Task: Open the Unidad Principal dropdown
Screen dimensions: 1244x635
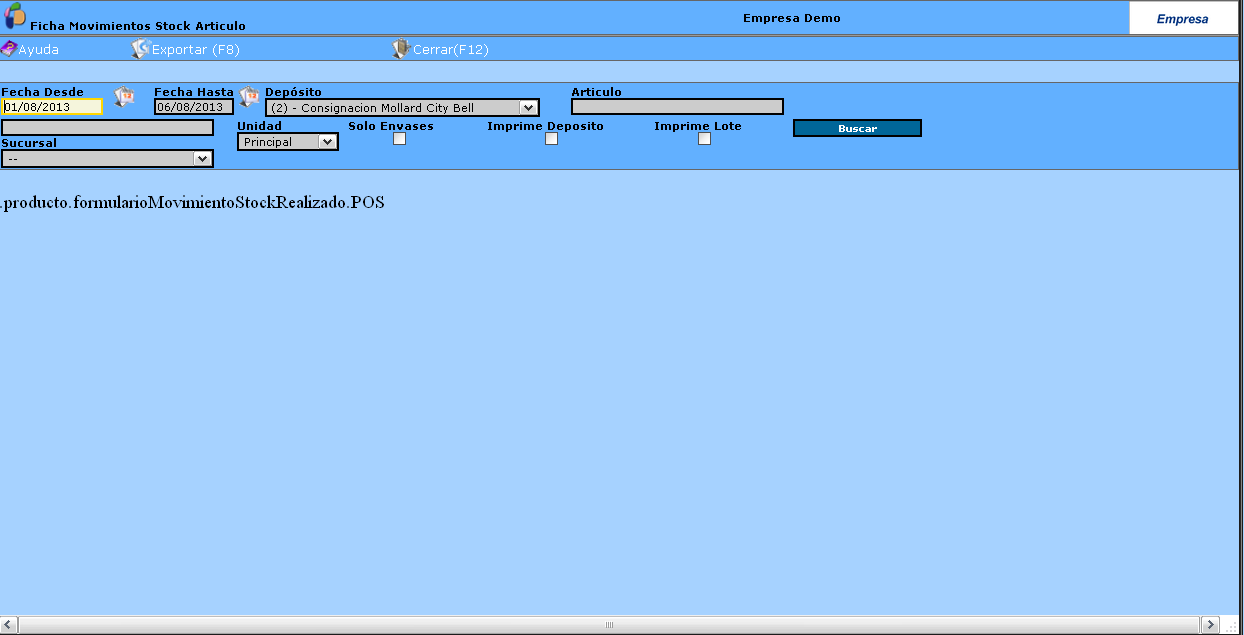Action: point(288,142)
